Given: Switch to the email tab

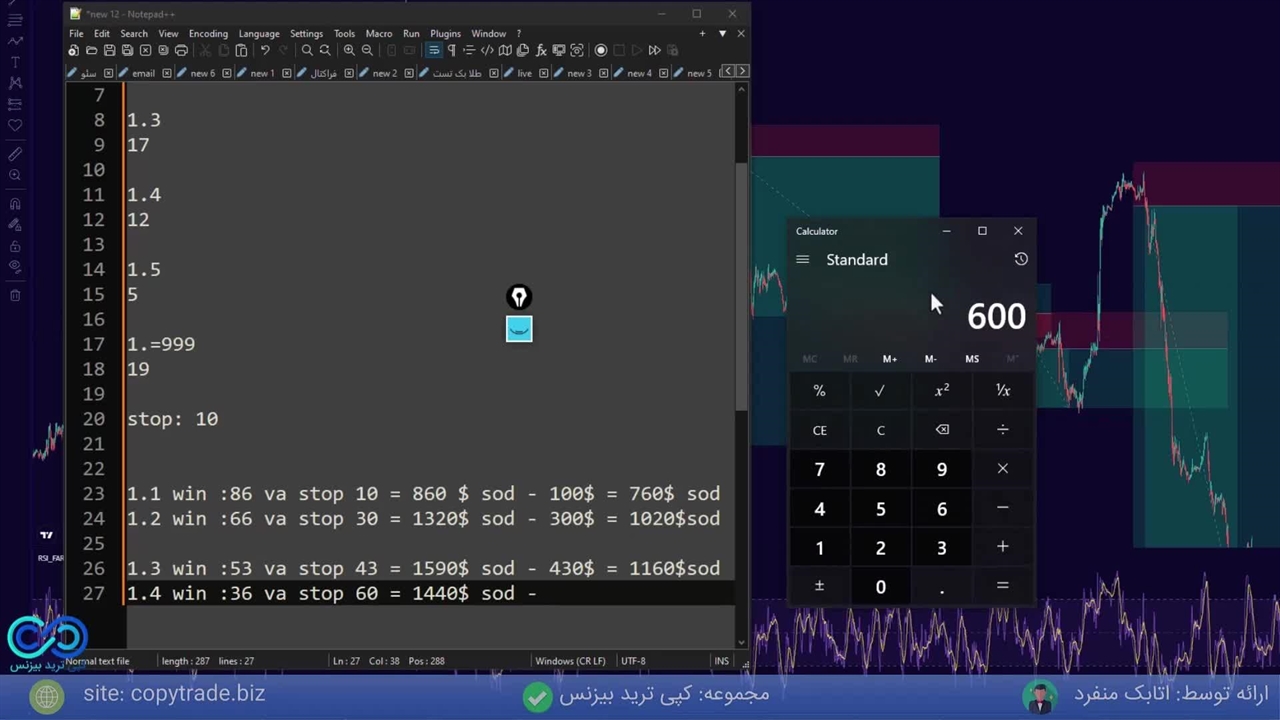Looking at the screenshot, I should click(143, 73).
